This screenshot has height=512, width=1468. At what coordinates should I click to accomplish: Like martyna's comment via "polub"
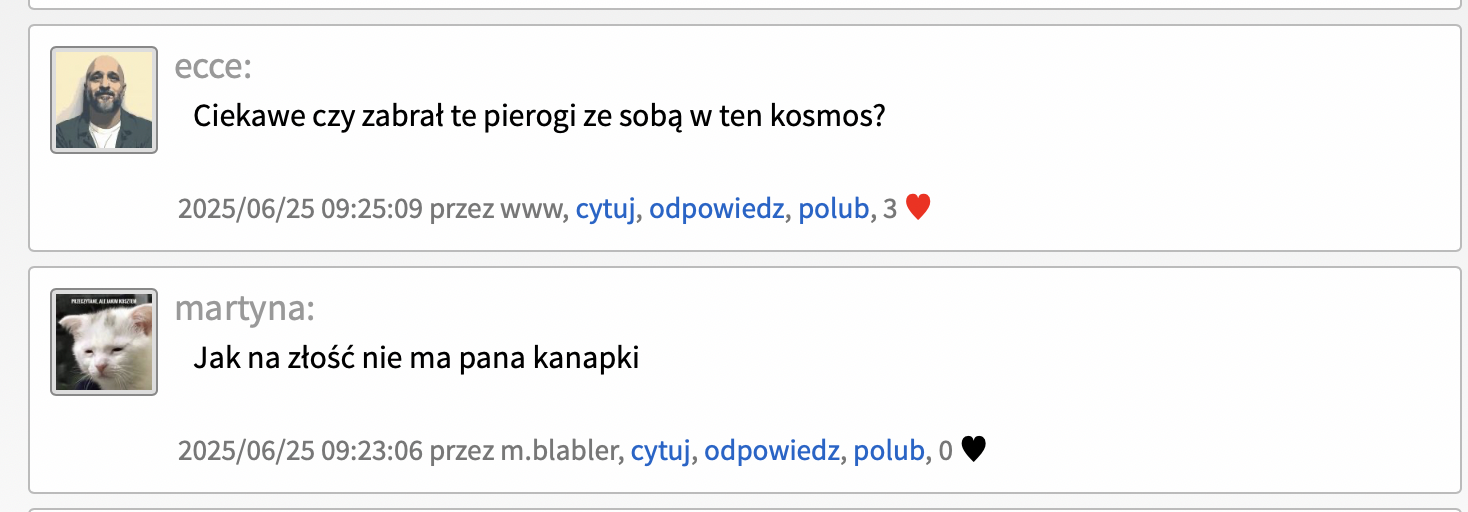tap(888, 452)
